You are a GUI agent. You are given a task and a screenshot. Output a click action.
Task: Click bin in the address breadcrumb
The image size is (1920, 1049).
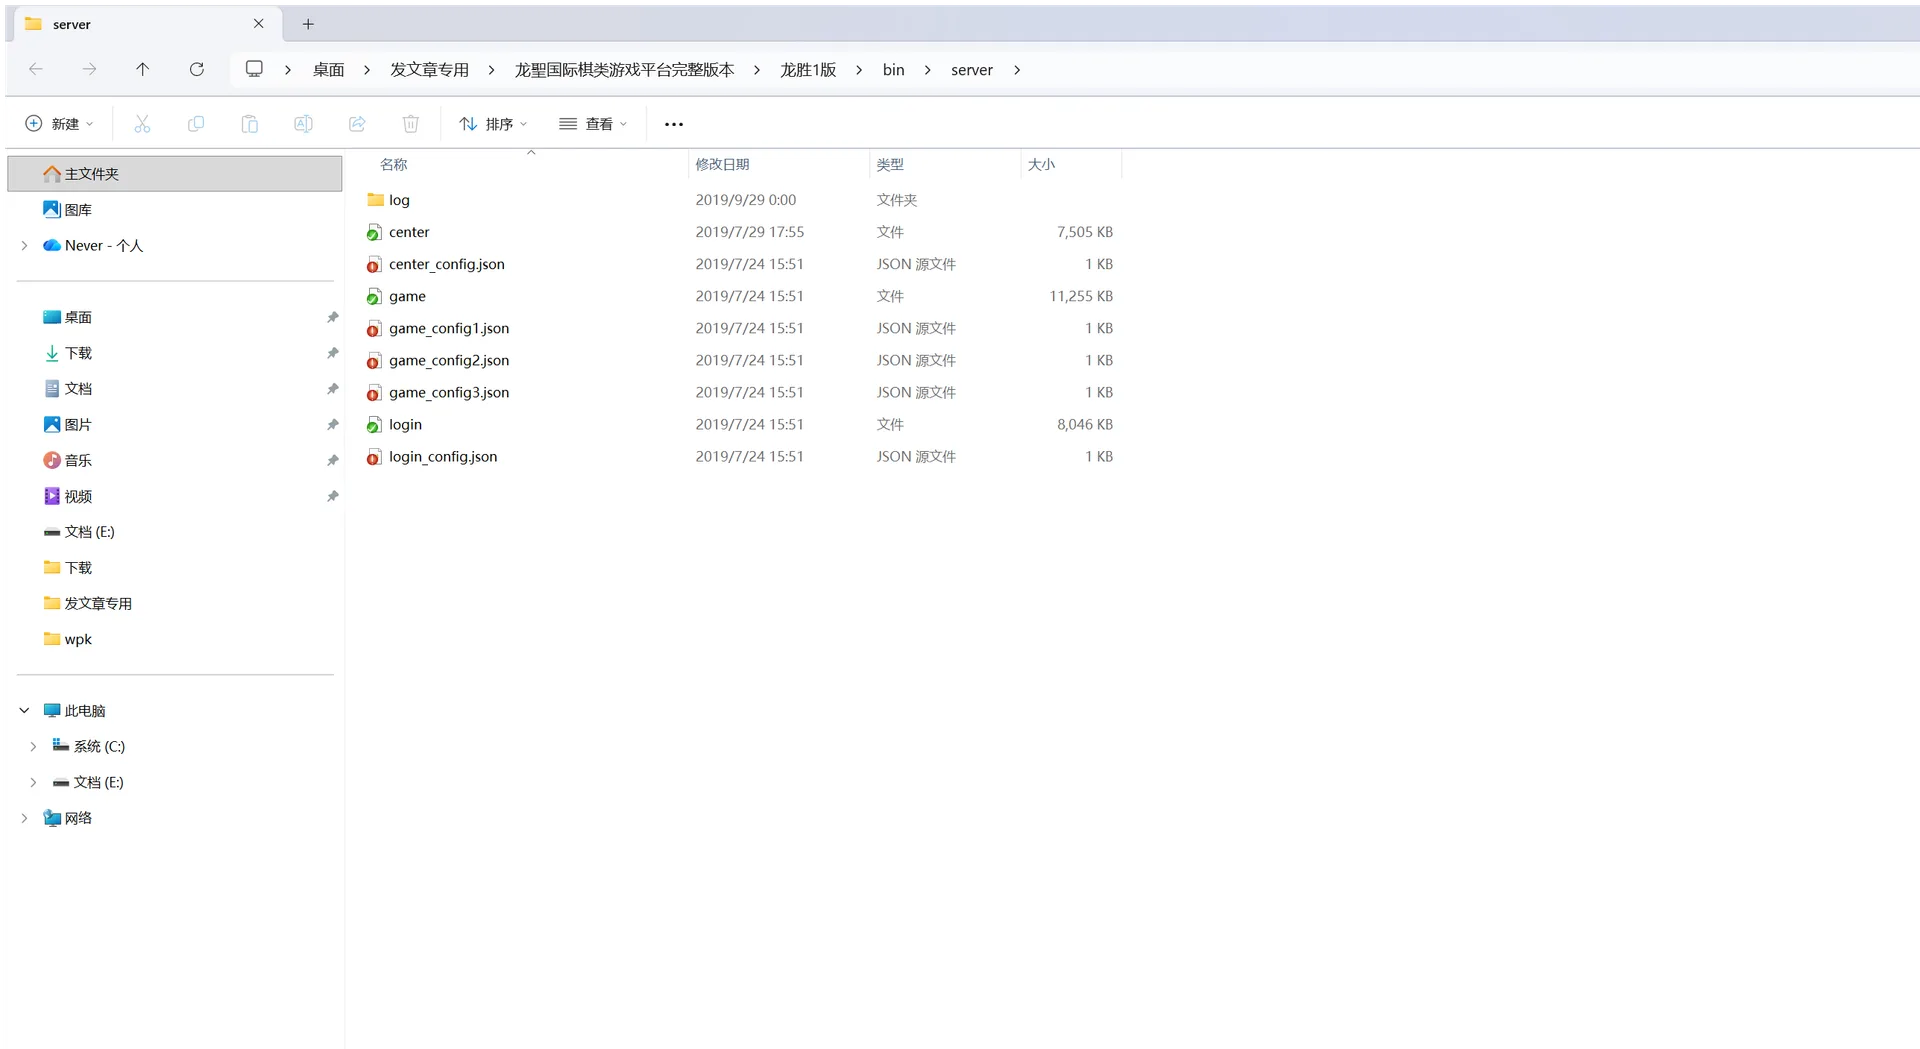[x=893, y=70]
